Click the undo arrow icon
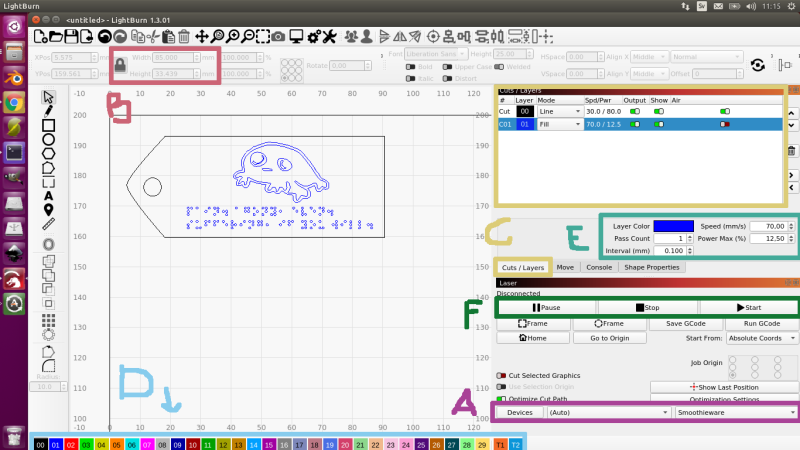This screenshot has height=450, width=800. point(105,37)
